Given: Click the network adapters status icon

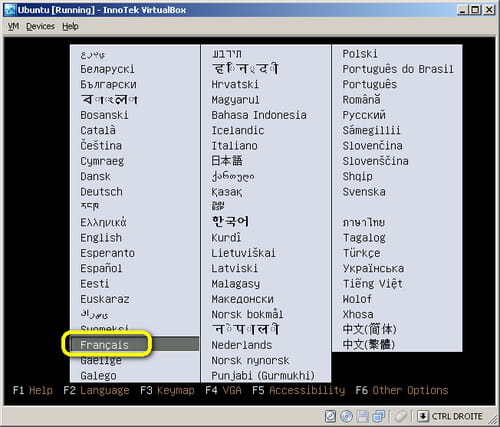Looking at the screenshot, I should 379,416.
